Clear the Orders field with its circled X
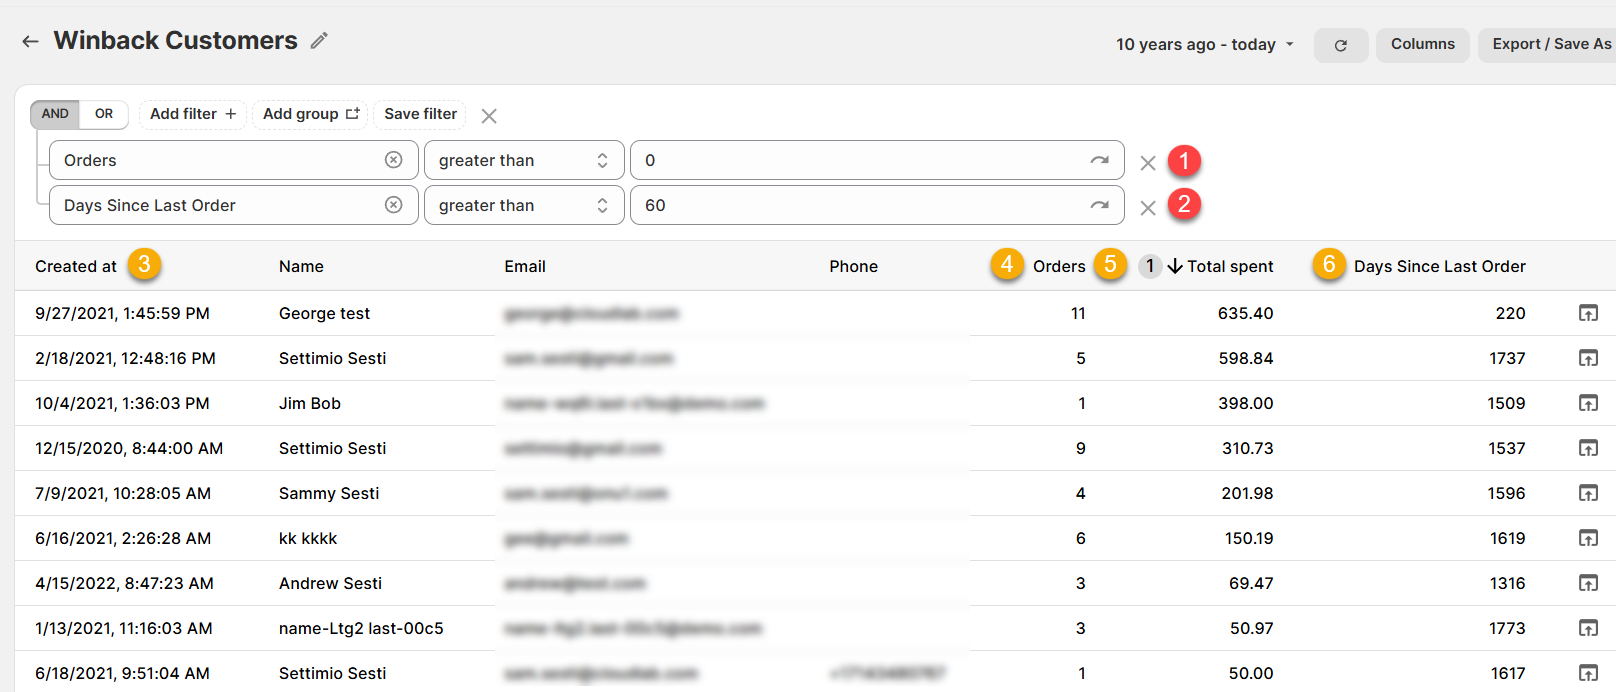This screenshot has height=692, width=1616. click(394, 160)
